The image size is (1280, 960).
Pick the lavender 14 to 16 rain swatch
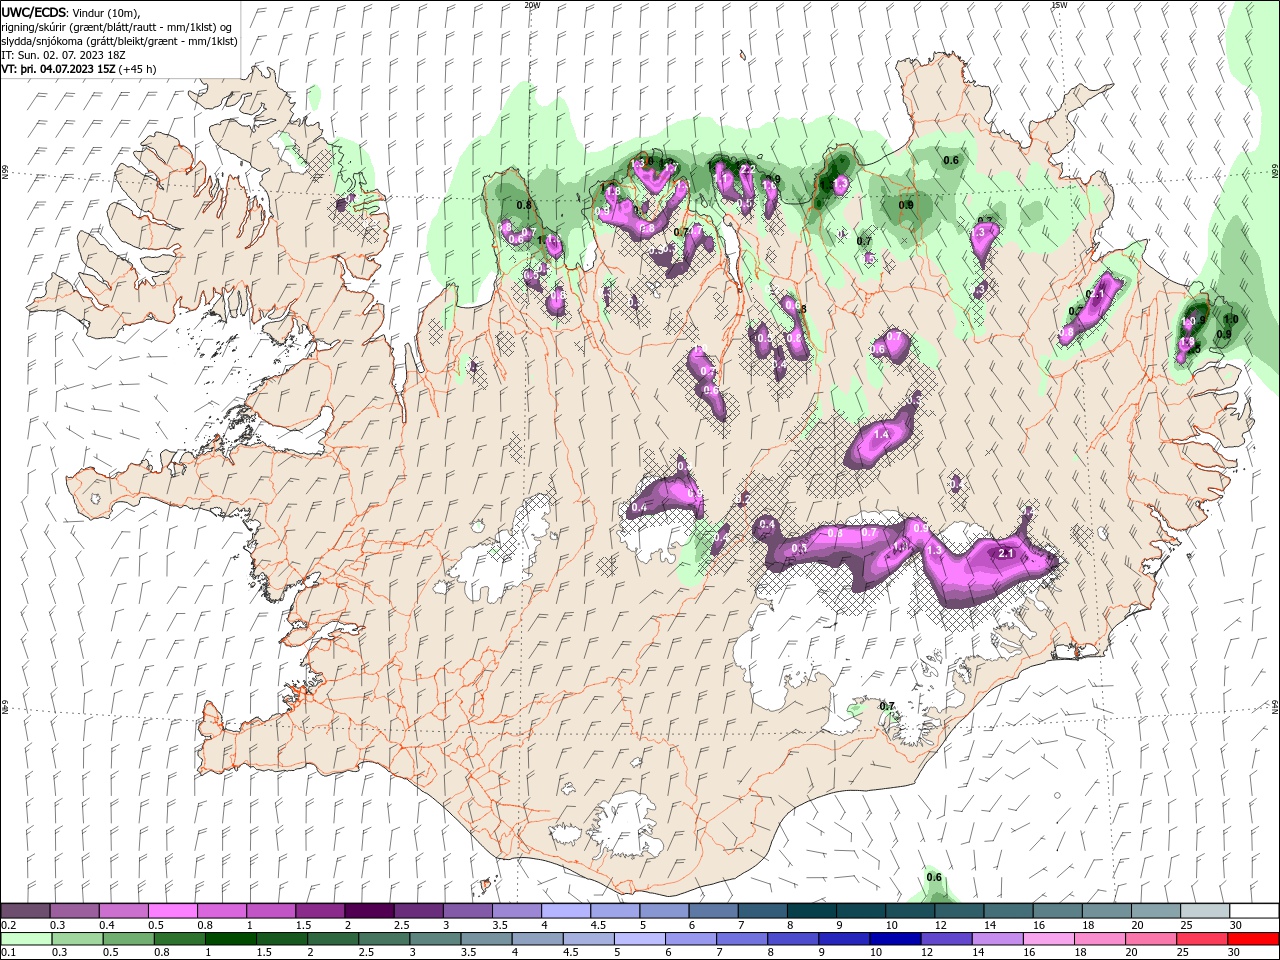[x=997, y=939]
